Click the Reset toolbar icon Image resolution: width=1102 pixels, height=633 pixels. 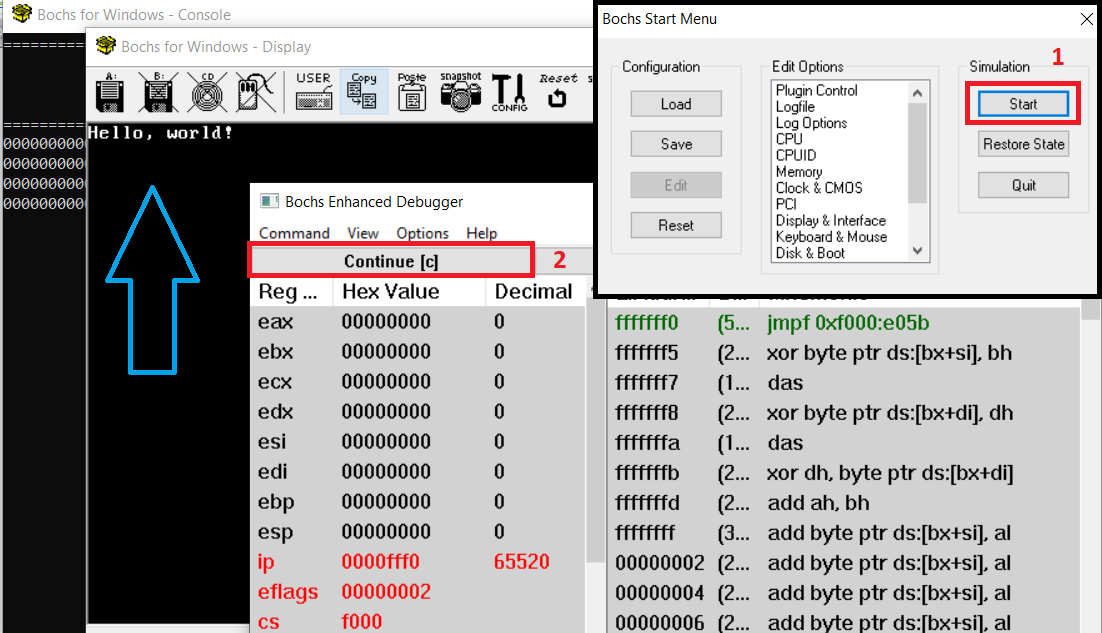[558, 92]
